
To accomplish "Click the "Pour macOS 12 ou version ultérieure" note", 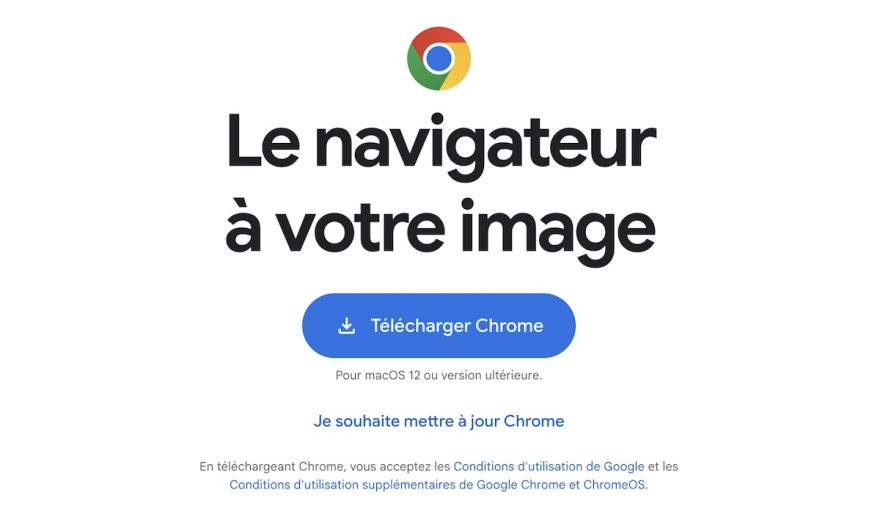I will (x=439, y=375).
